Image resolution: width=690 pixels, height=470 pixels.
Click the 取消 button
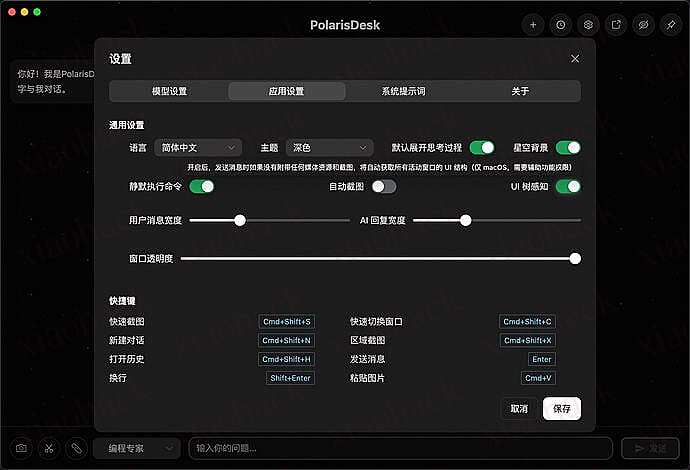click(x=519, y=408)
